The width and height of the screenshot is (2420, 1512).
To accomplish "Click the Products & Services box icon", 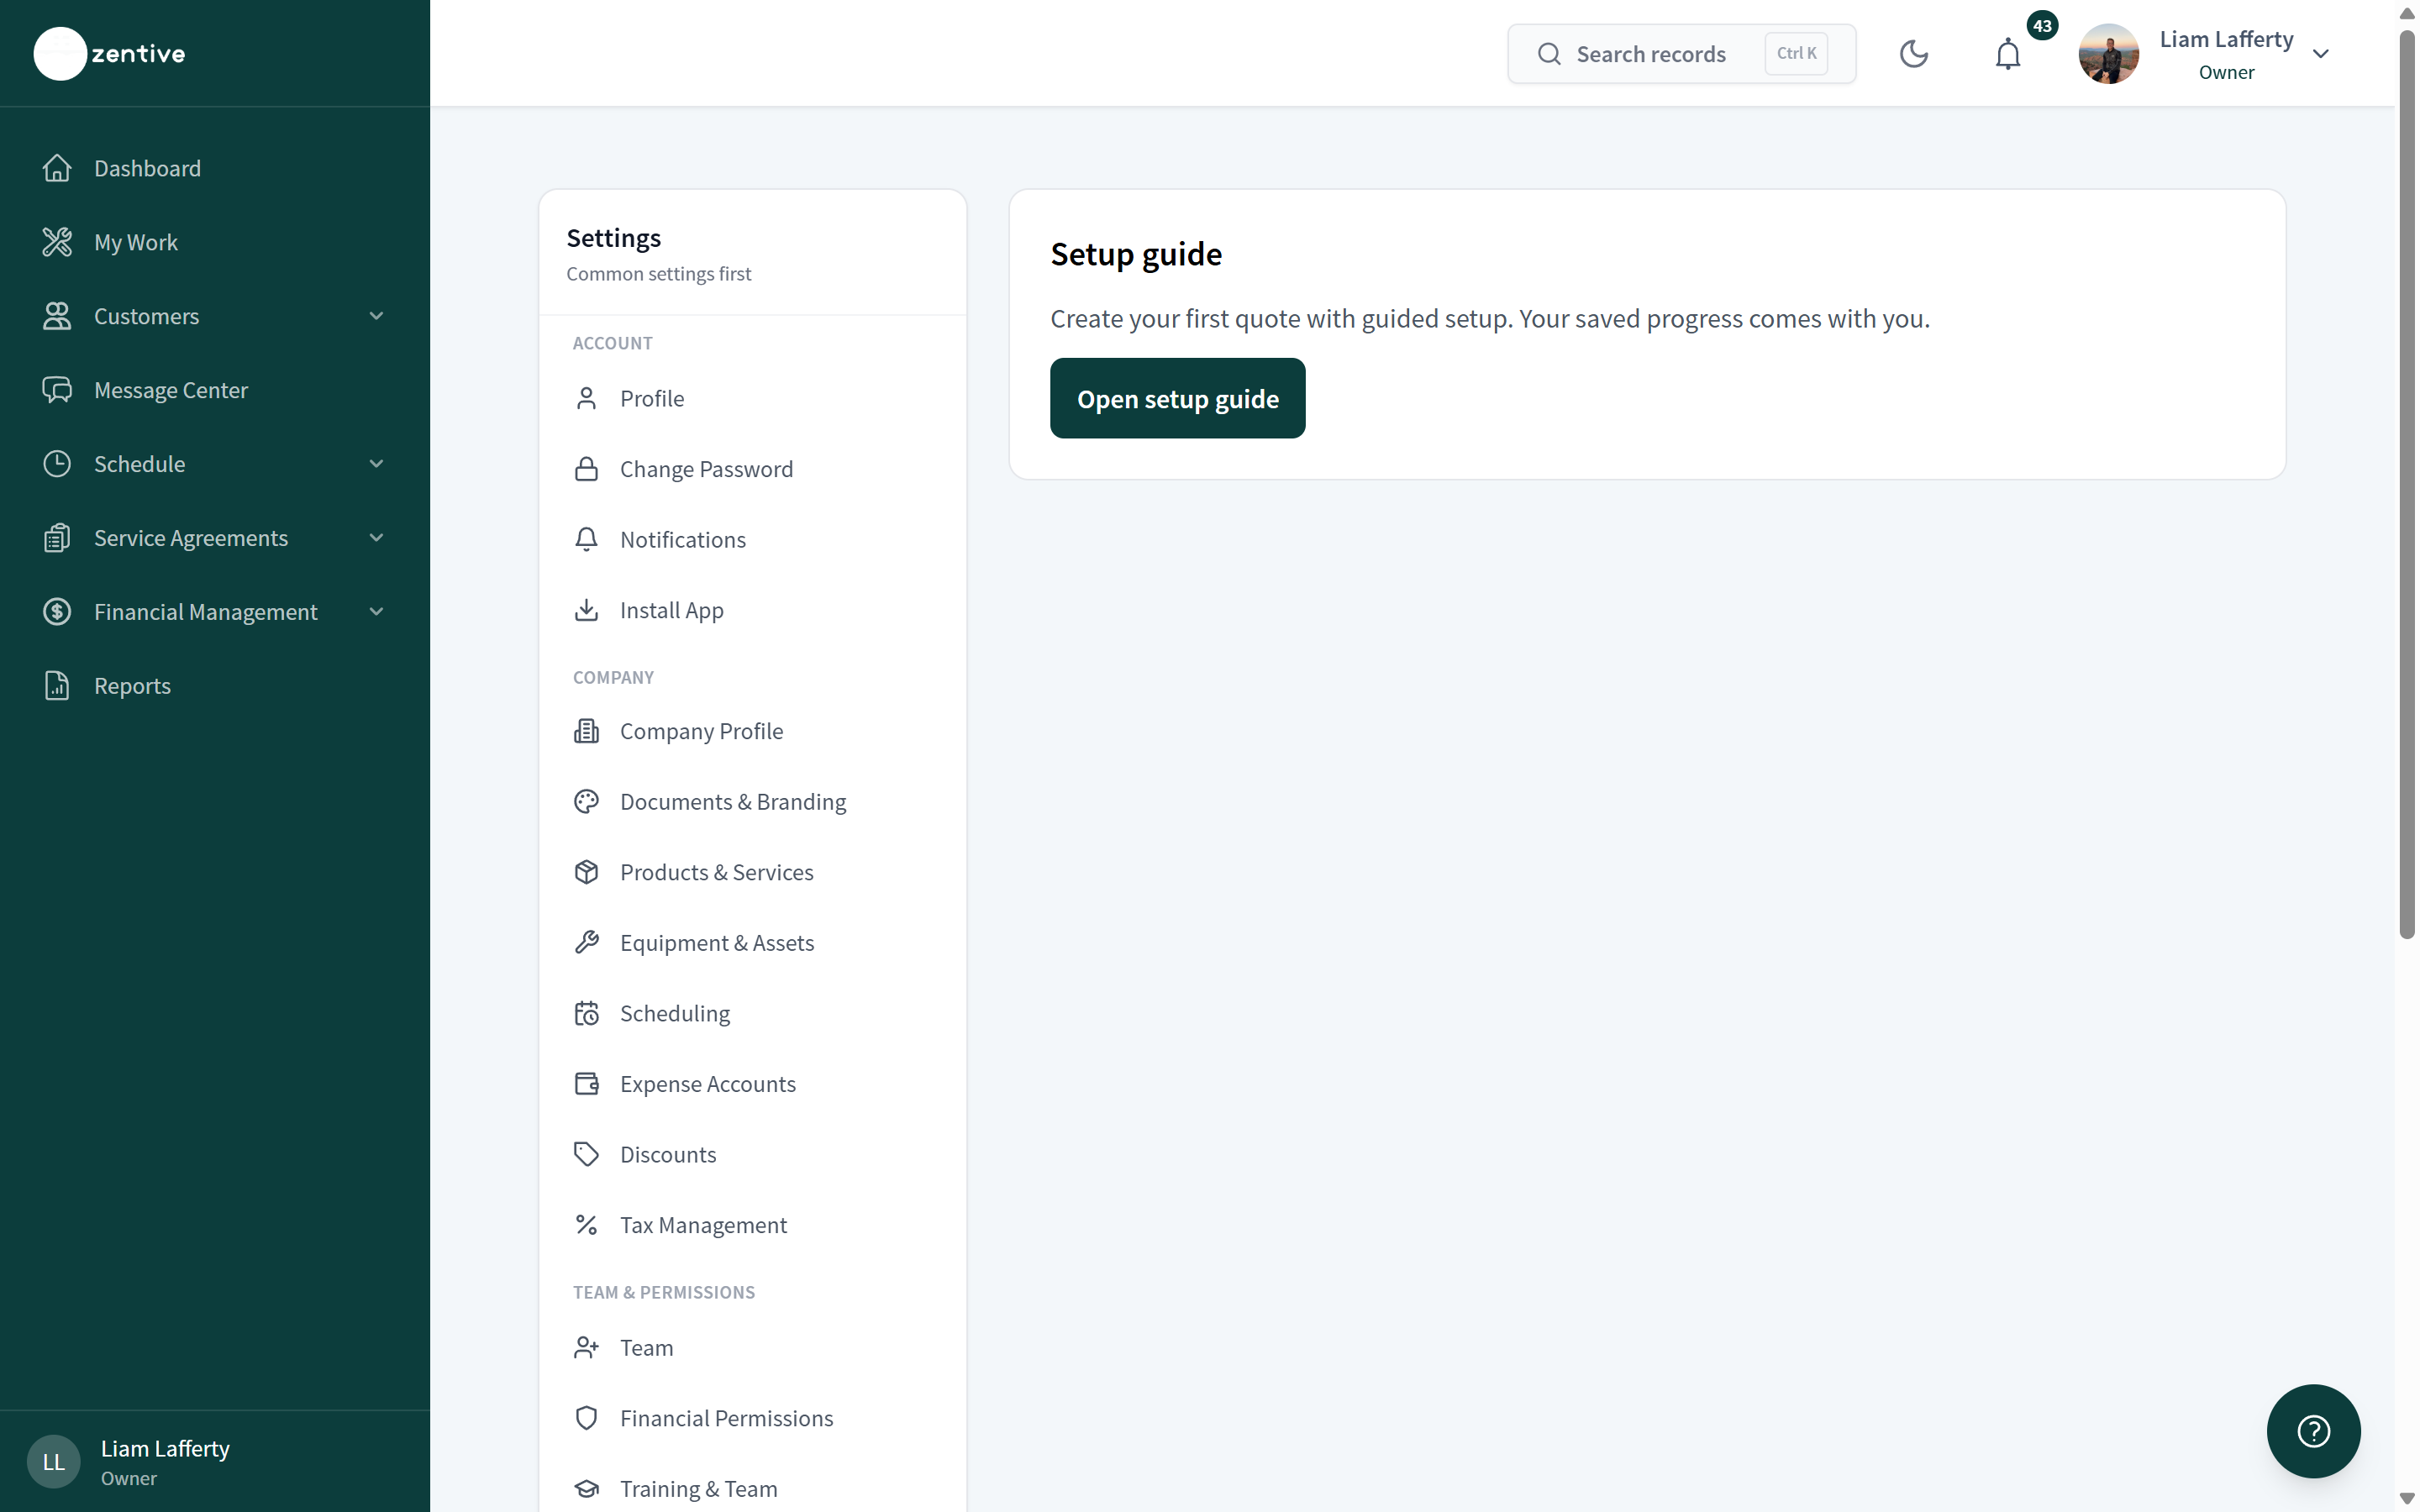I will 587,872.
